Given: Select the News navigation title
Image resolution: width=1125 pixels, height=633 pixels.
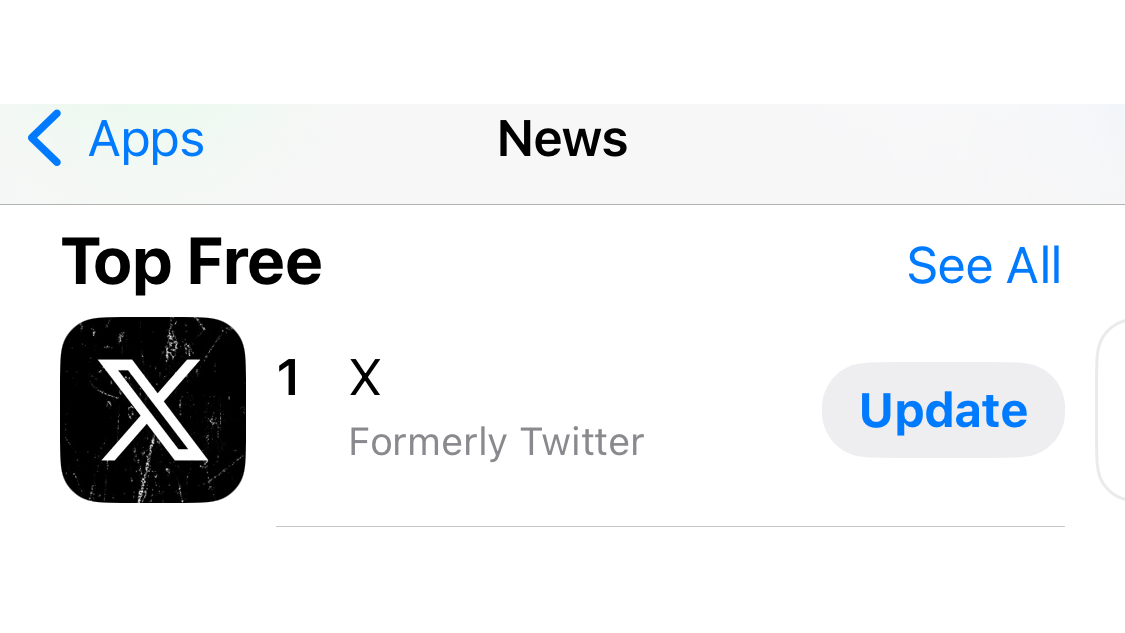Looking at the screenshot, I should click(562, 139).
